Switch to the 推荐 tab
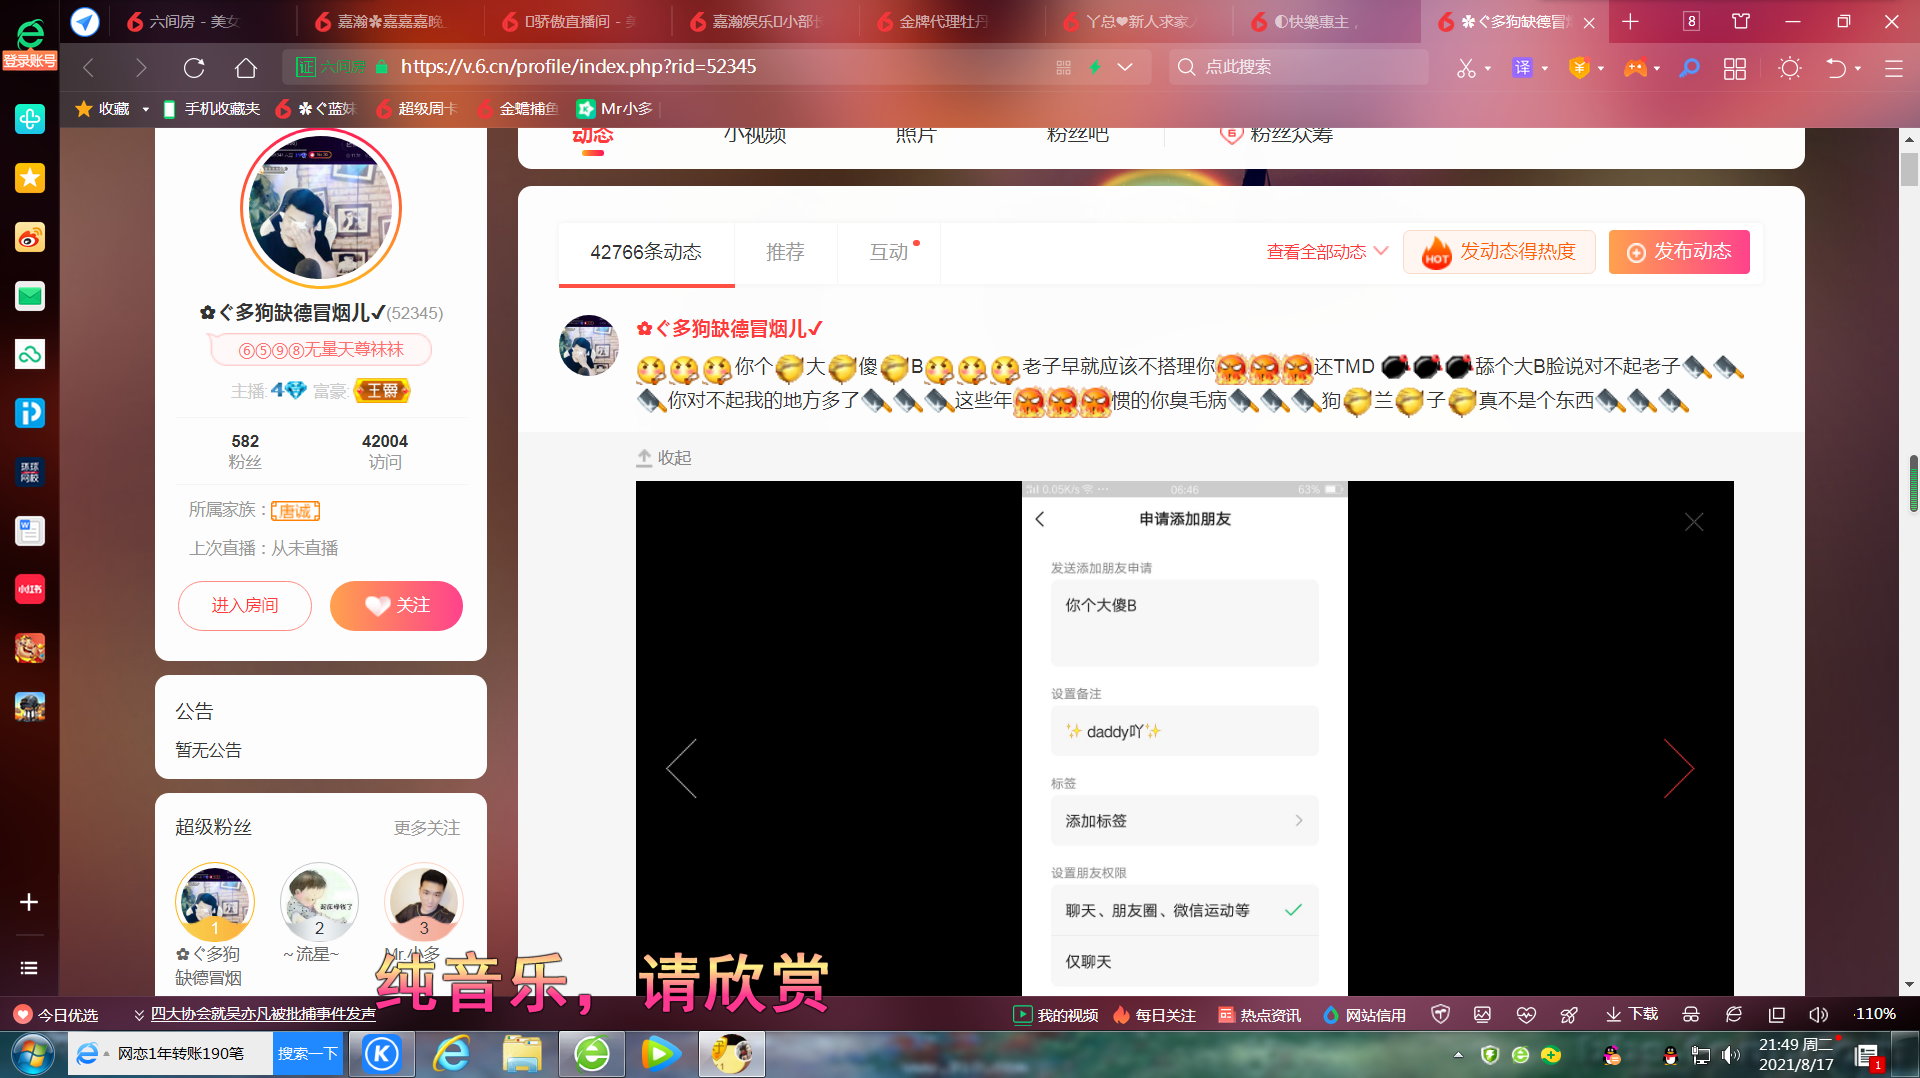Screen dimensions: 1920x1078 (785, 253)
